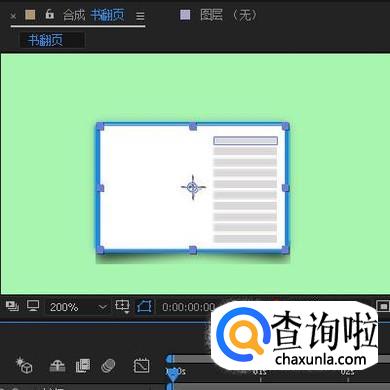Click the layer anchor point crosshair
Screen dimensions: 390x390
click(193, 187)
